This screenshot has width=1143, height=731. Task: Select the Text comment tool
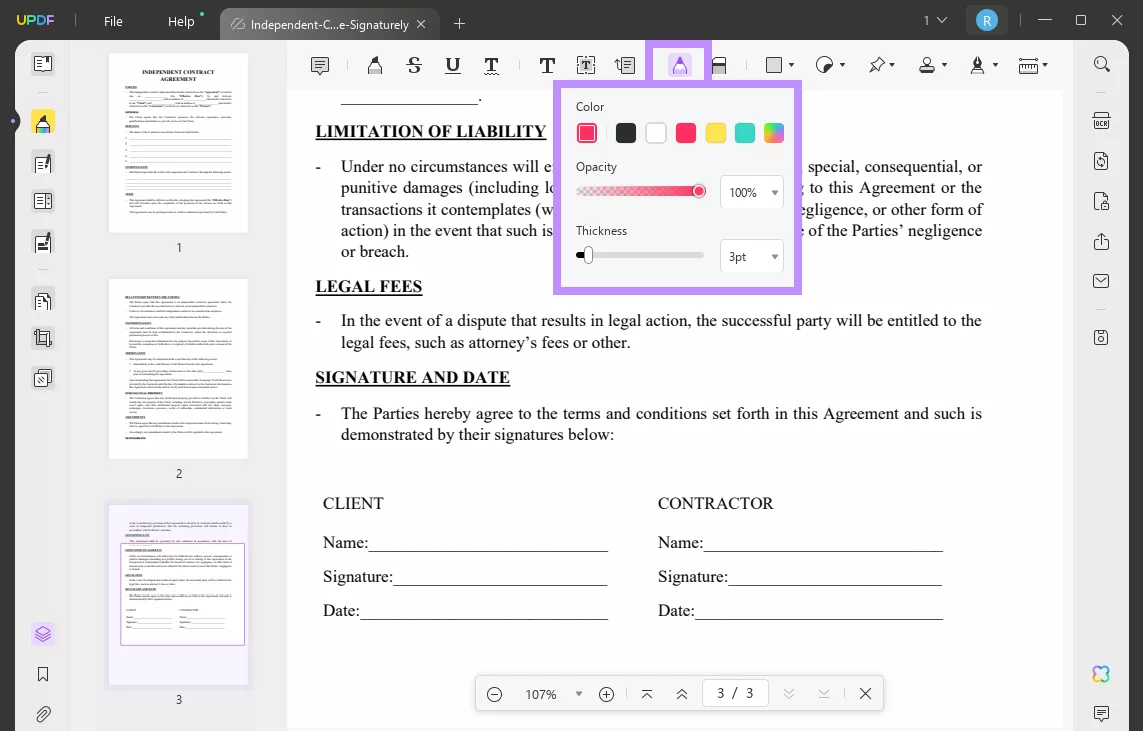(547, 66)
